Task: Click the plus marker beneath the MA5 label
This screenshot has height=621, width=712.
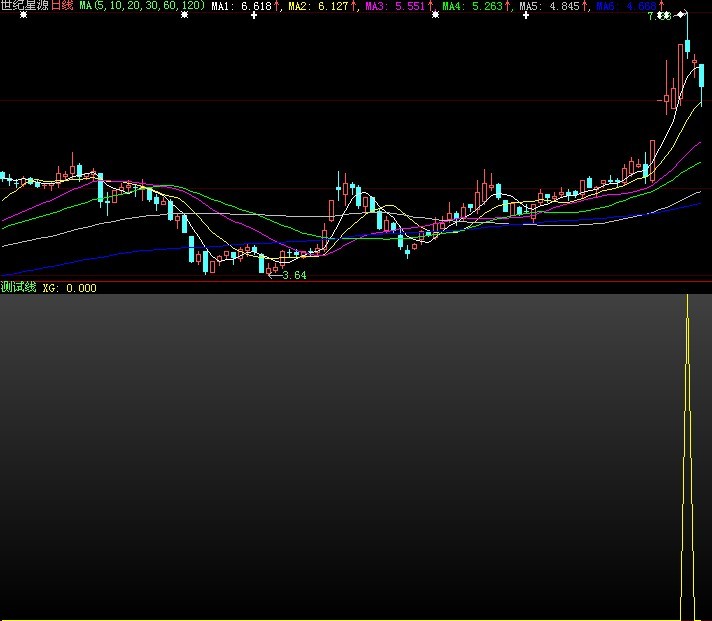Action: [526, 15]
